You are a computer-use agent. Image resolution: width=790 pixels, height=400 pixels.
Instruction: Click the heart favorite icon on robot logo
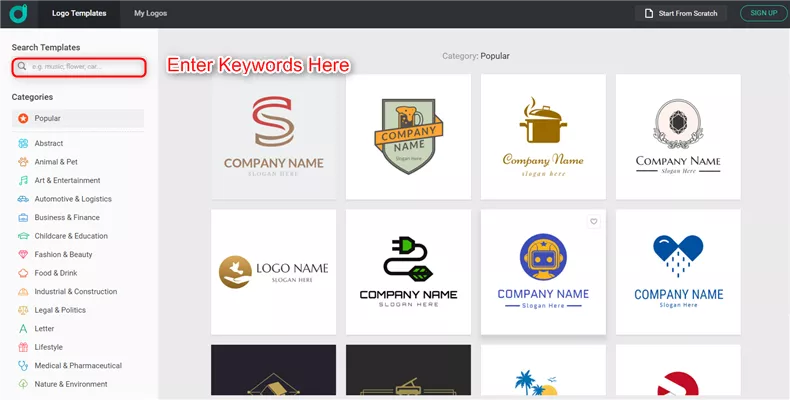click(x=593, y=222)
